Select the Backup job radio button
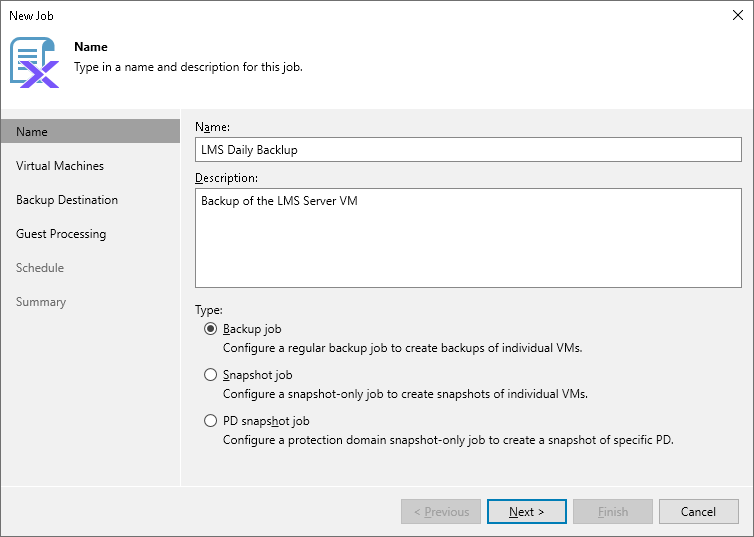 tap(210, 329)
